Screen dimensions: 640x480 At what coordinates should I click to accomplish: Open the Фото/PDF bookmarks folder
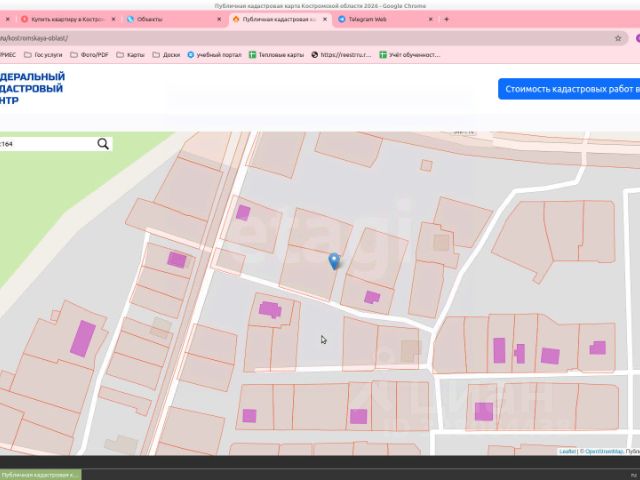(x=89, y=55)
